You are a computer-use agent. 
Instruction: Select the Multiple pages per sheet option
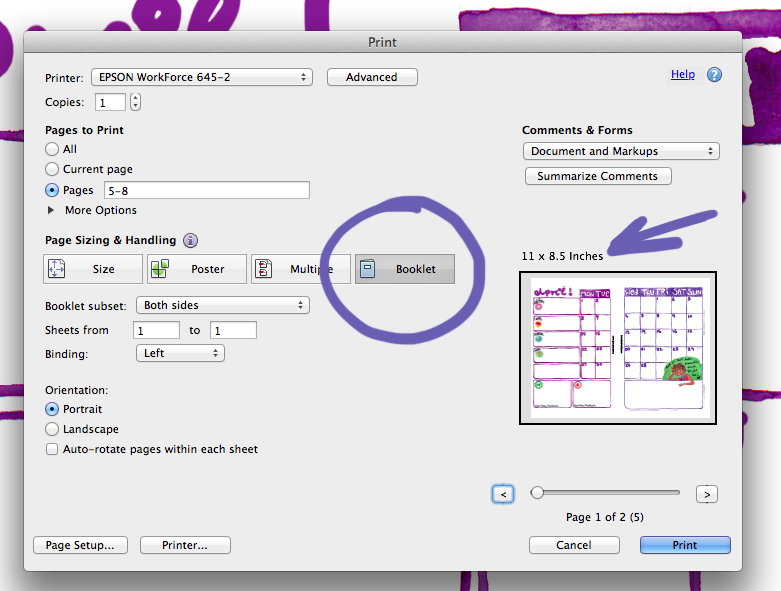(300, 269)
